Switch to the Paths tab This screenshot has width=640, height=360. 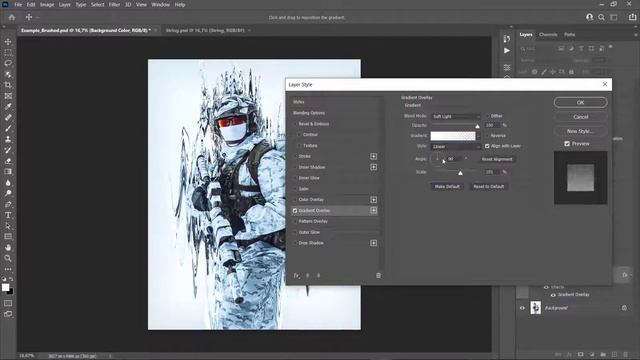point(570,35)
